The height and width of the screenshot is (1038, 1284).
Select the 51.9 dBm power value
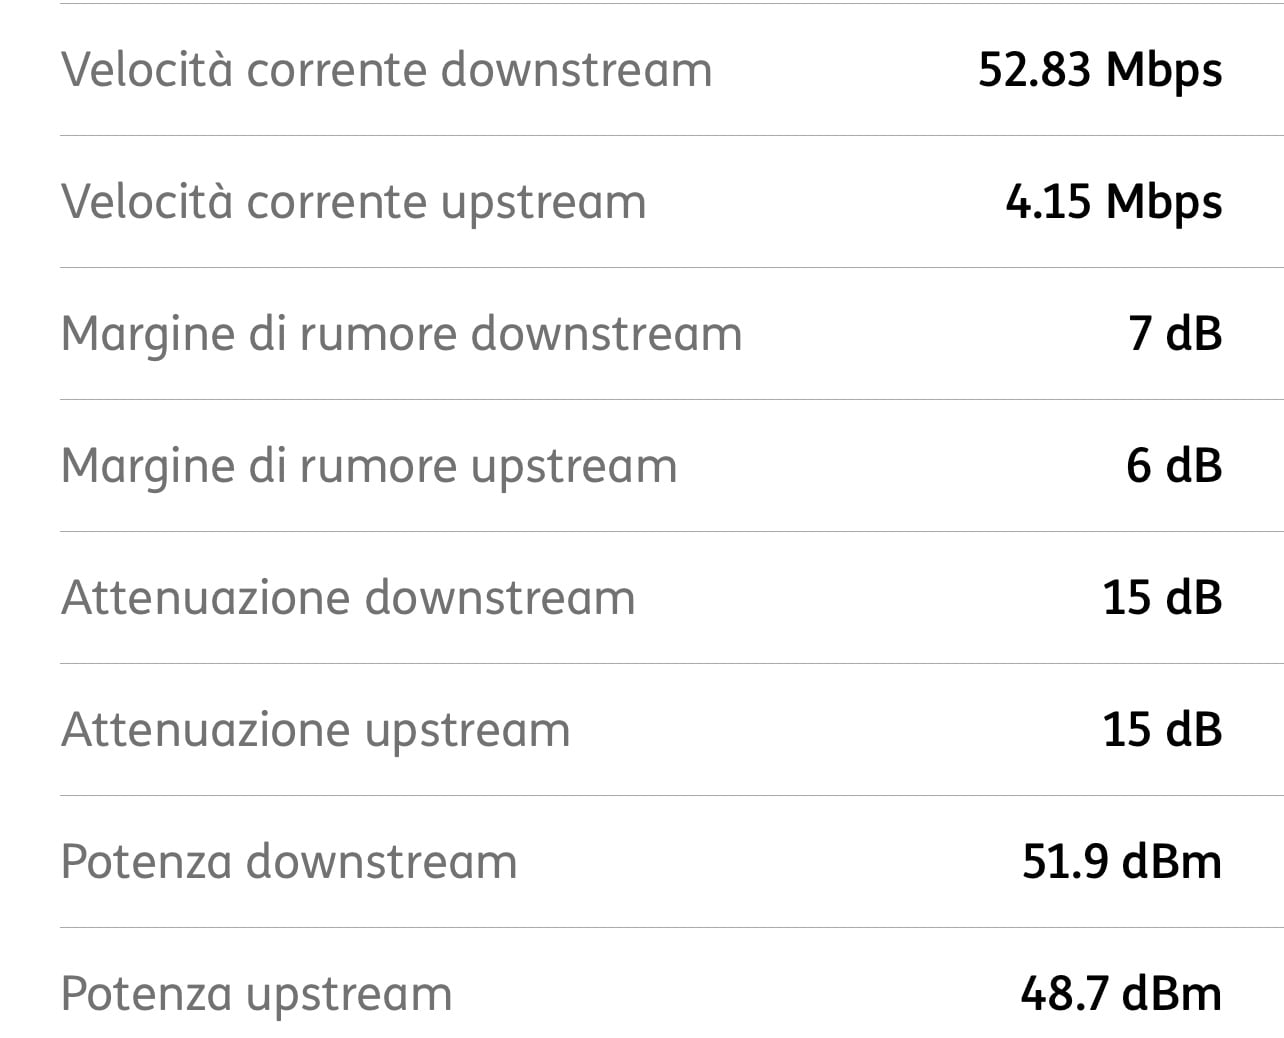[x=1121, y=862]
